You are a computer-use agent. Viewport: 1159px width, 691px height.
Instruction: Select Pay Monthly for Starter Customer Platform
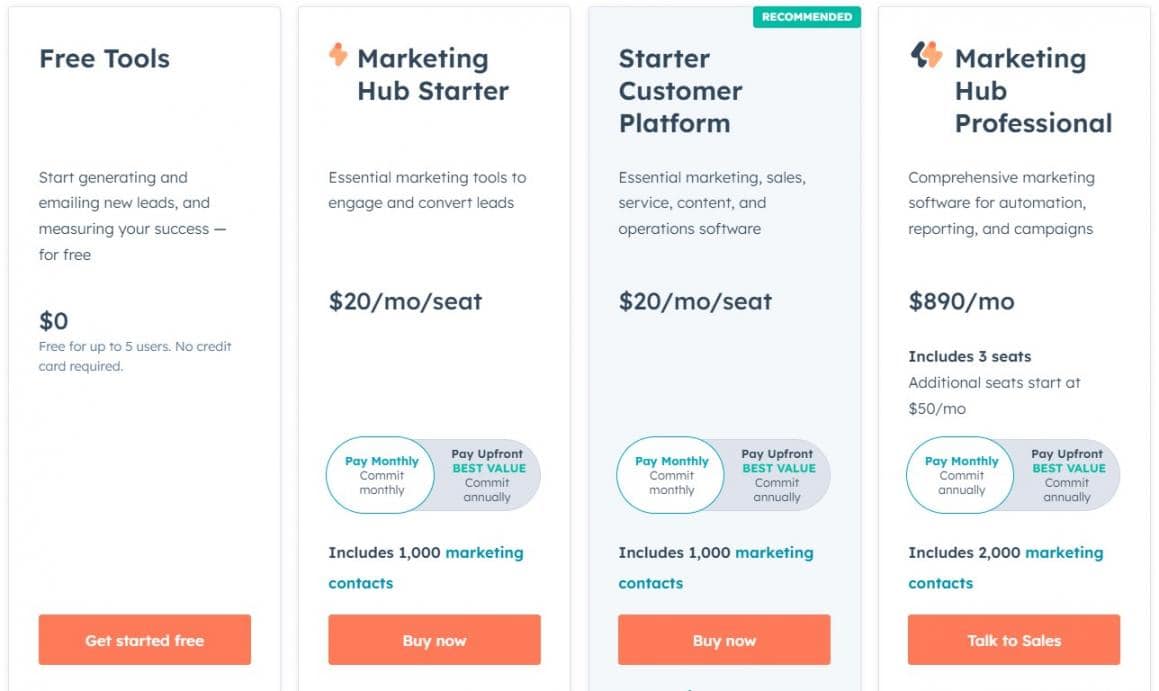coord(671,475)
